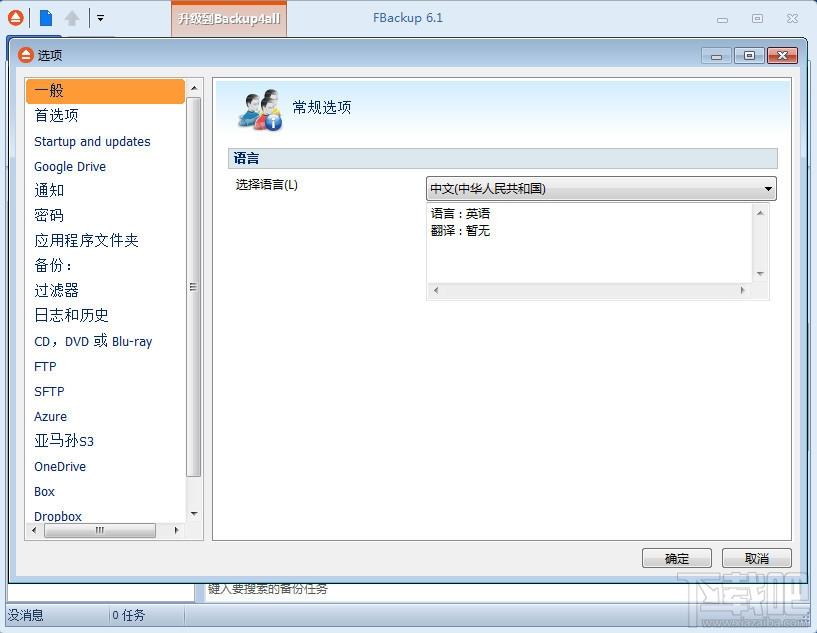Open the 升级到Backup4all tab
The image size is (817, 633).
(x=229, y=19)
